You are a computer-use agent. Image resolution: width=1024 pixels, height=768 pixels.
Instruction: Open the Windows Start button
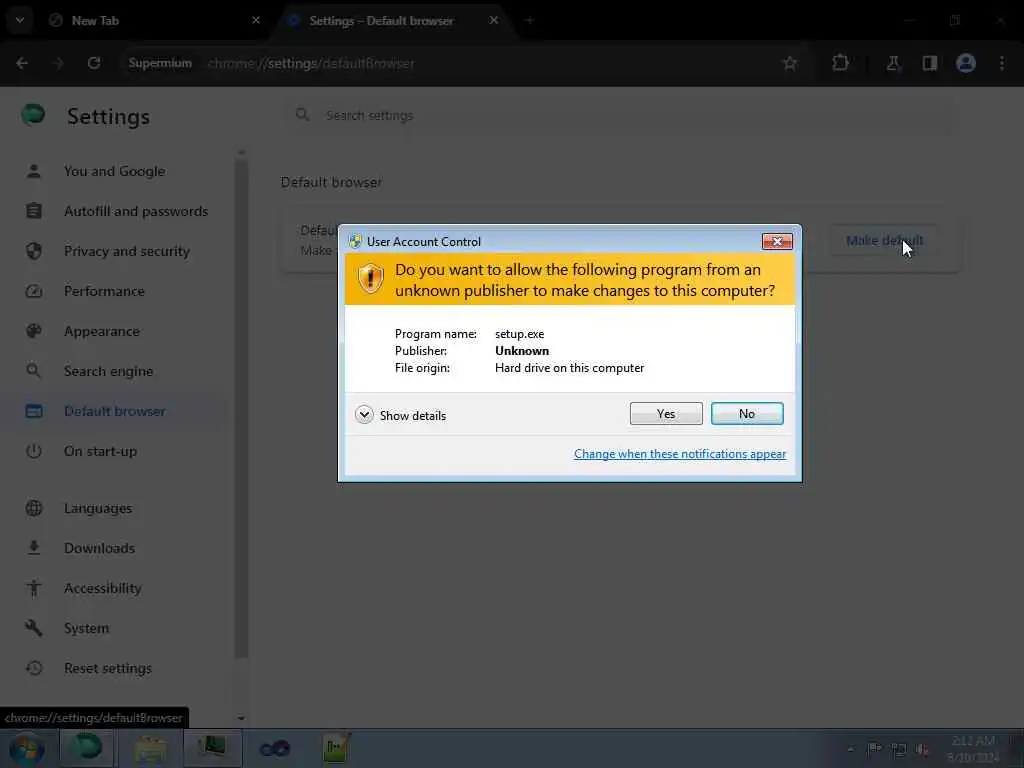tap(26, 748)
